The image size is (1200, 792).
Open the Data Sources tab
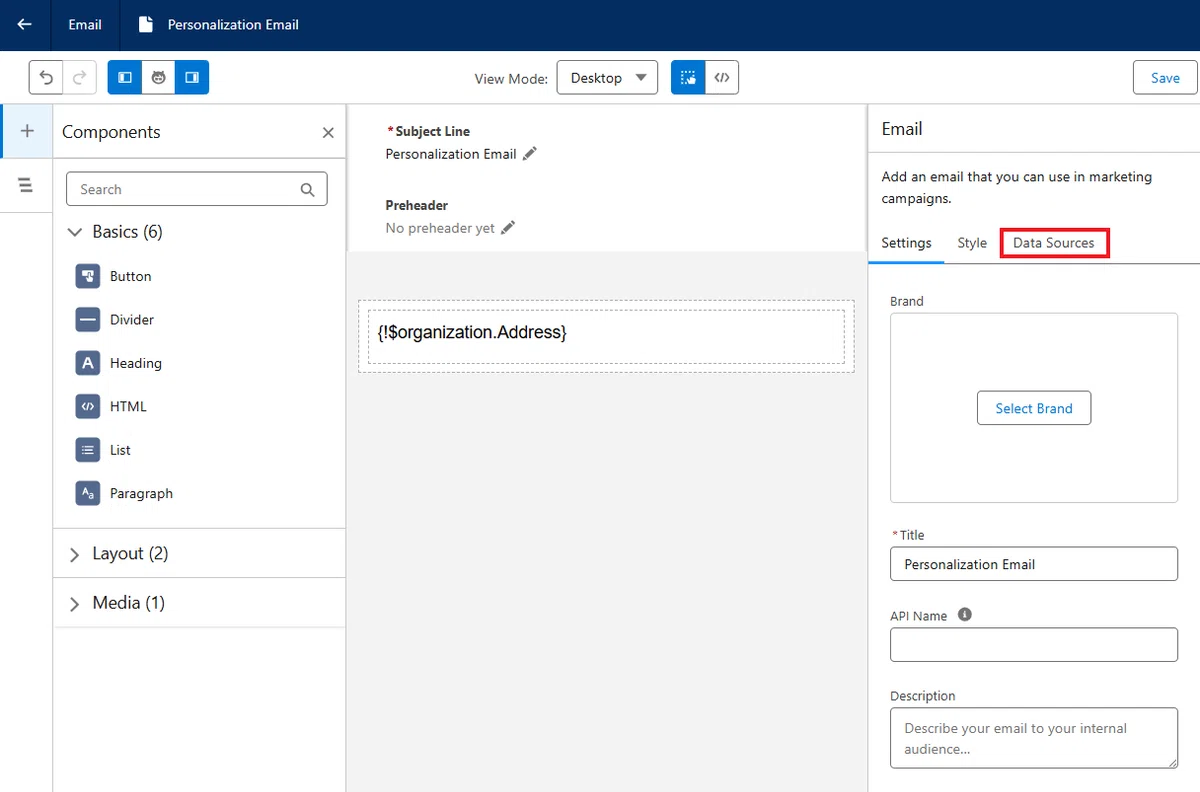coord(1054,243)
